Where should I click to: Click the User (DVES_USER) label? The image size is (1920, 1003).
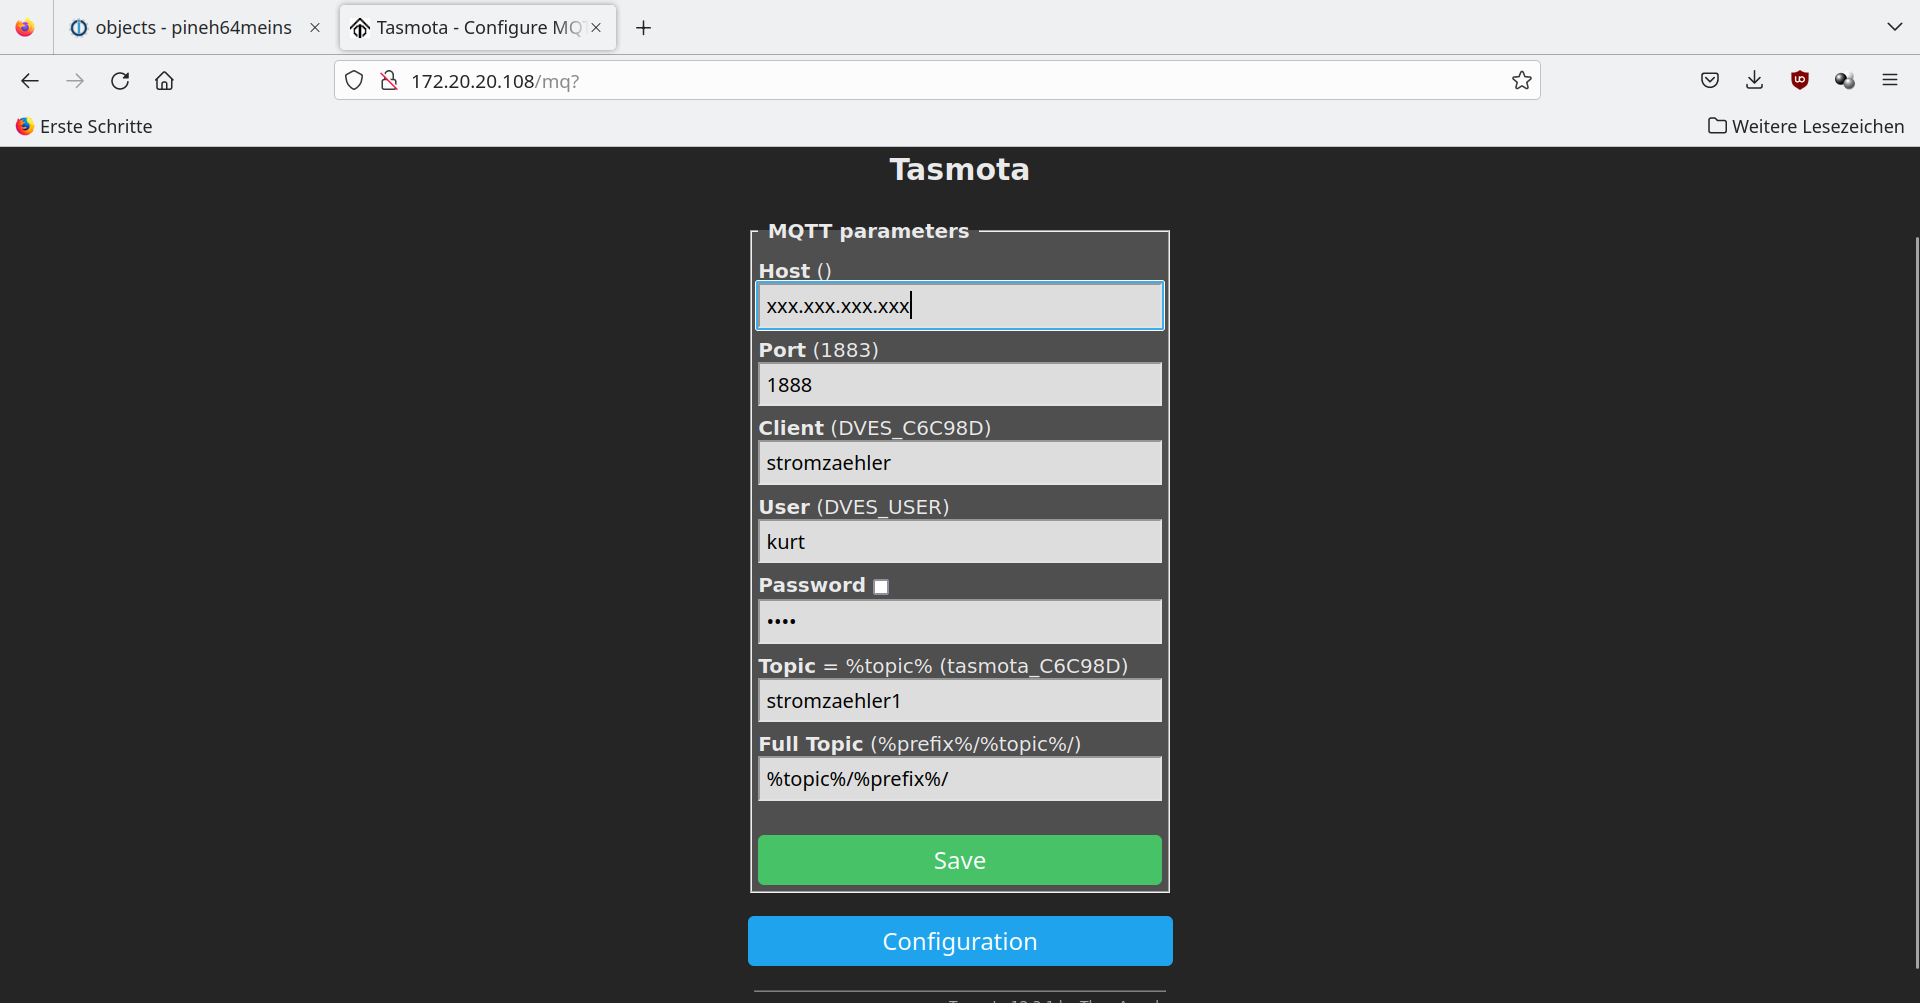(853, 507)
